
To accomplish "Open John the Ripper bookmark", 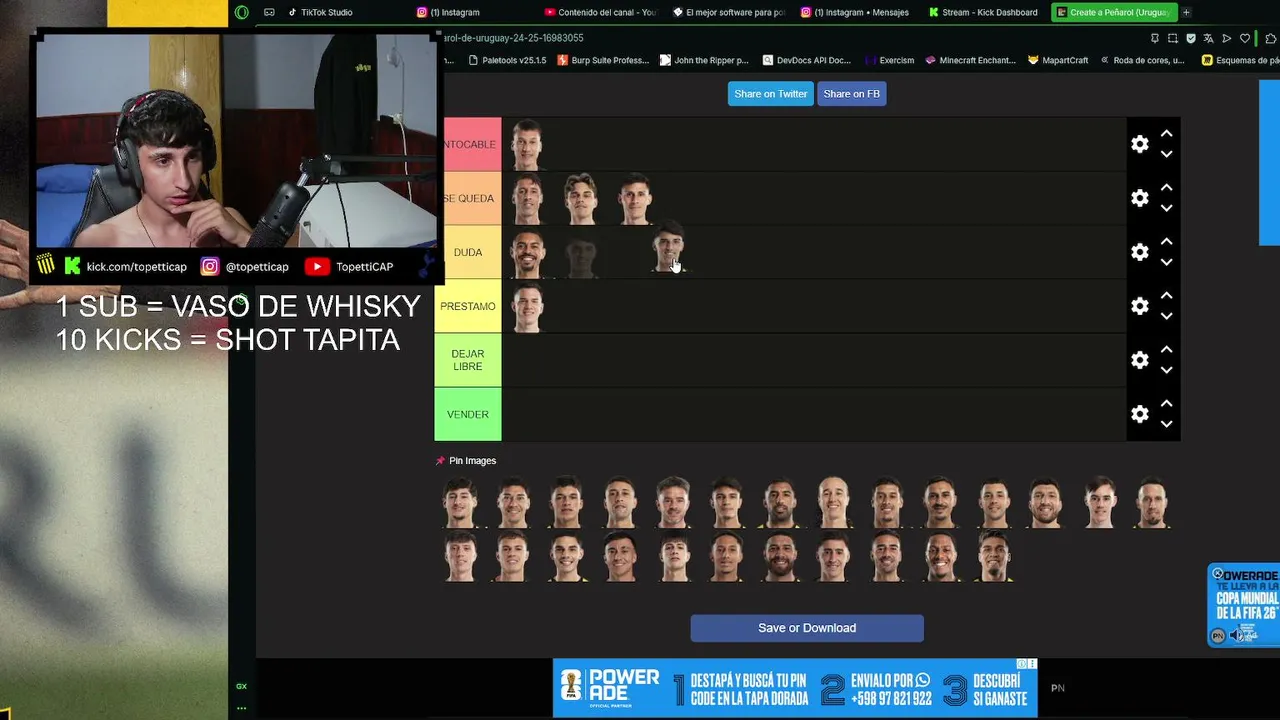I will pos(704,60).
